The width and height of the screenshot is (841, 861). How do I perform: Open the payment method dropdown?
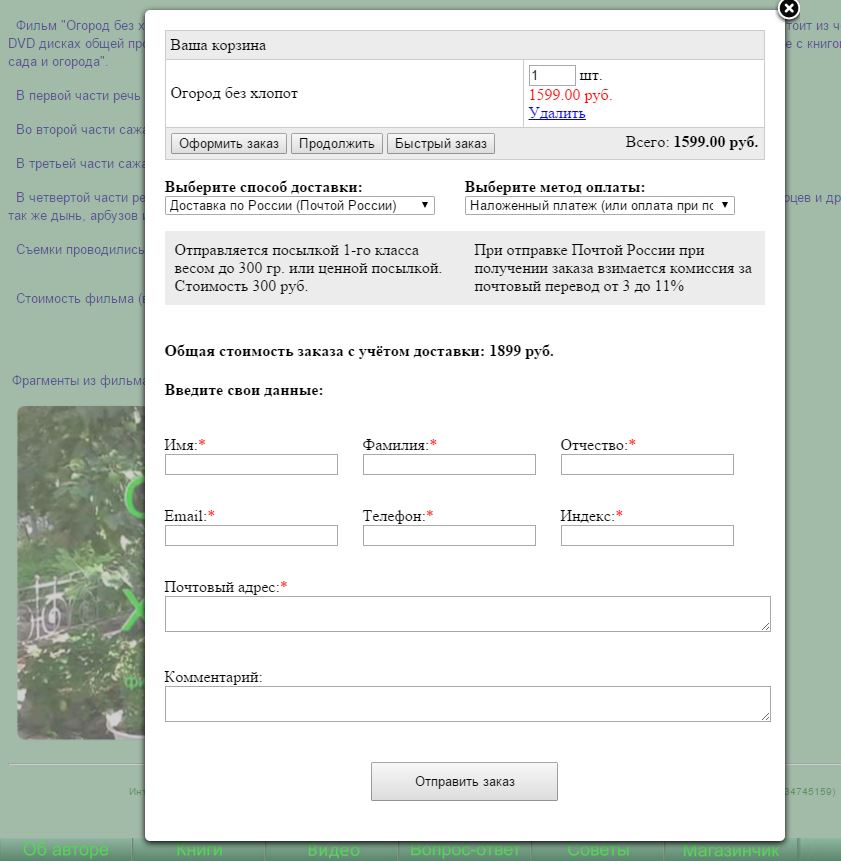click(x=599, y=205)
